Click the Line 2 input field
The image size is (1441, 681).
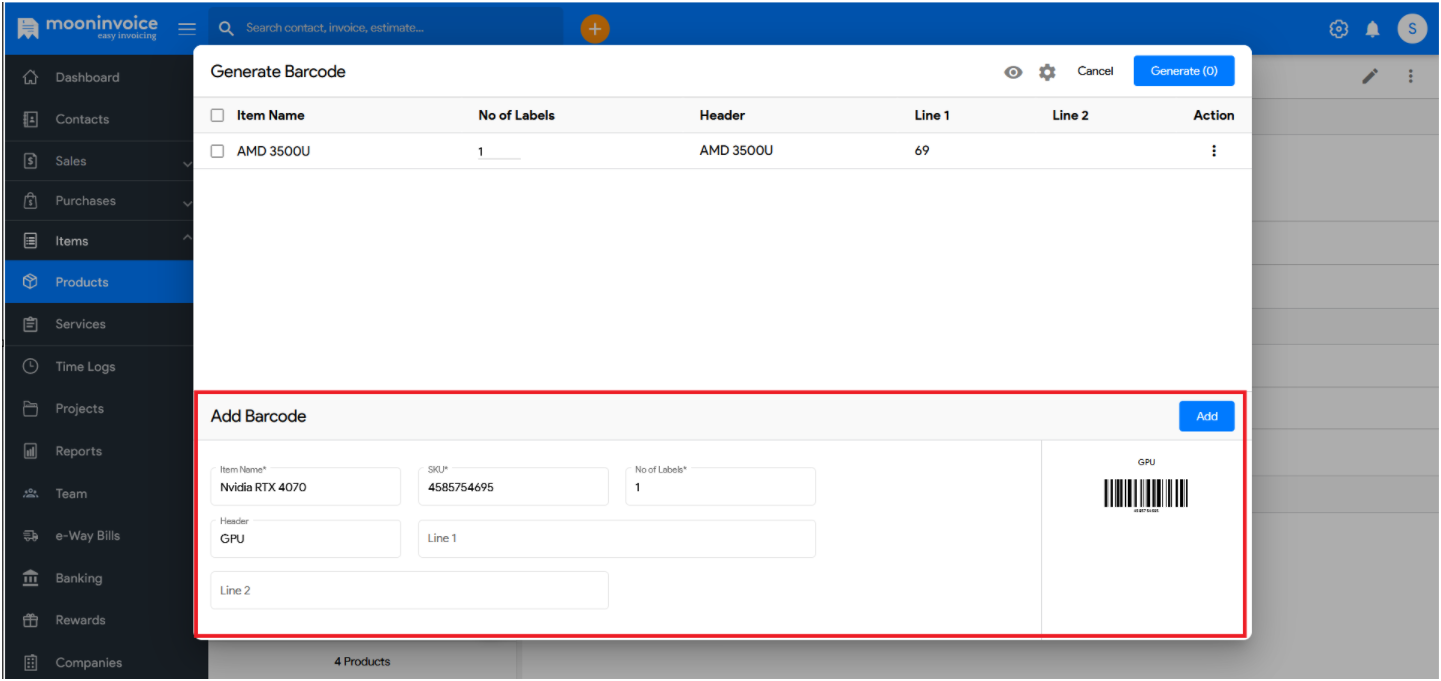click(410, 590)
